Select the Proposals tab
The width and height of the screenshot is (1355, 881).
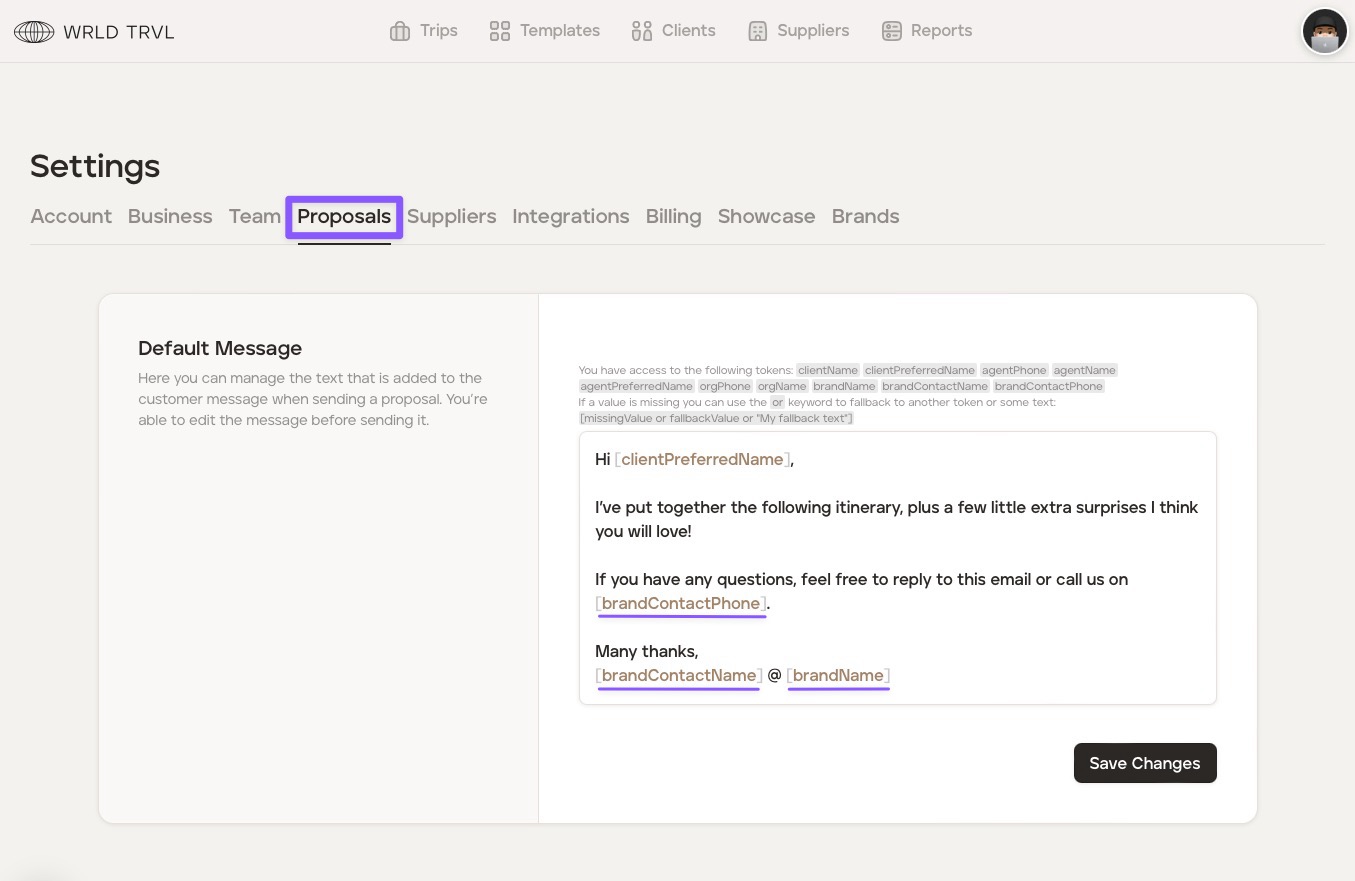coord(344,216)
